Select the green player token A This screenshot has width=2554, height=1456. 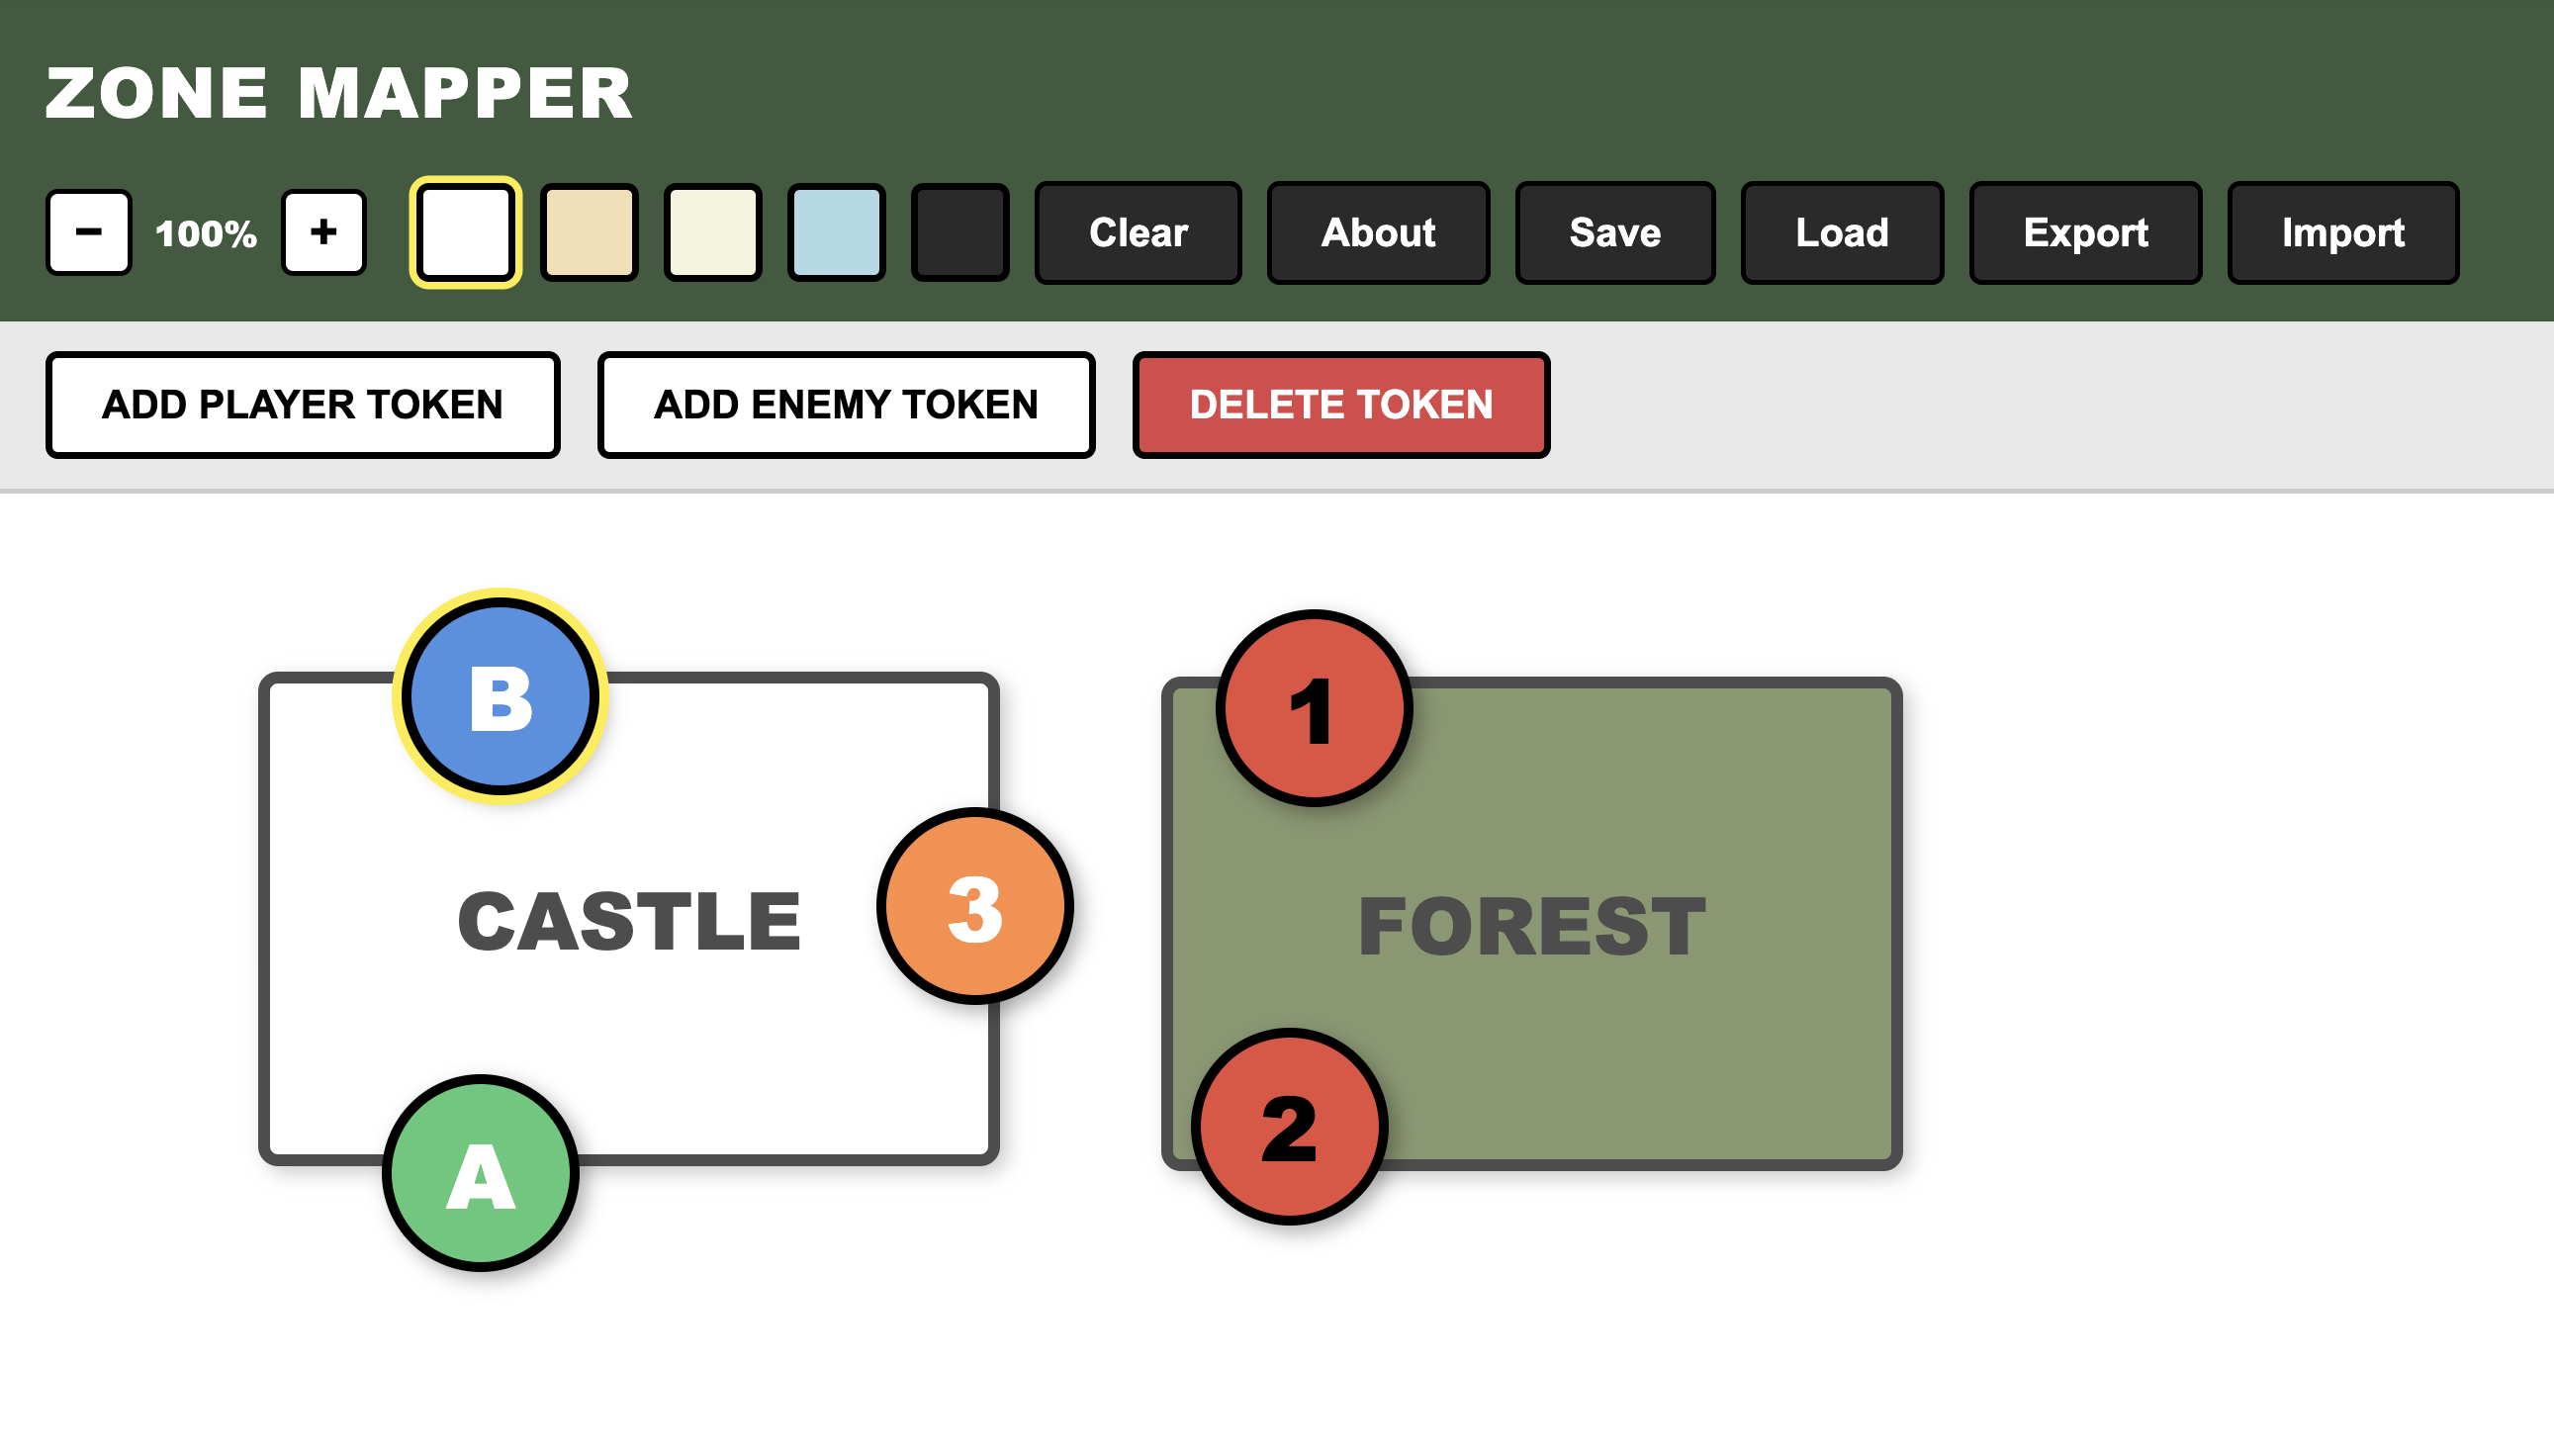pos(481,1174)
